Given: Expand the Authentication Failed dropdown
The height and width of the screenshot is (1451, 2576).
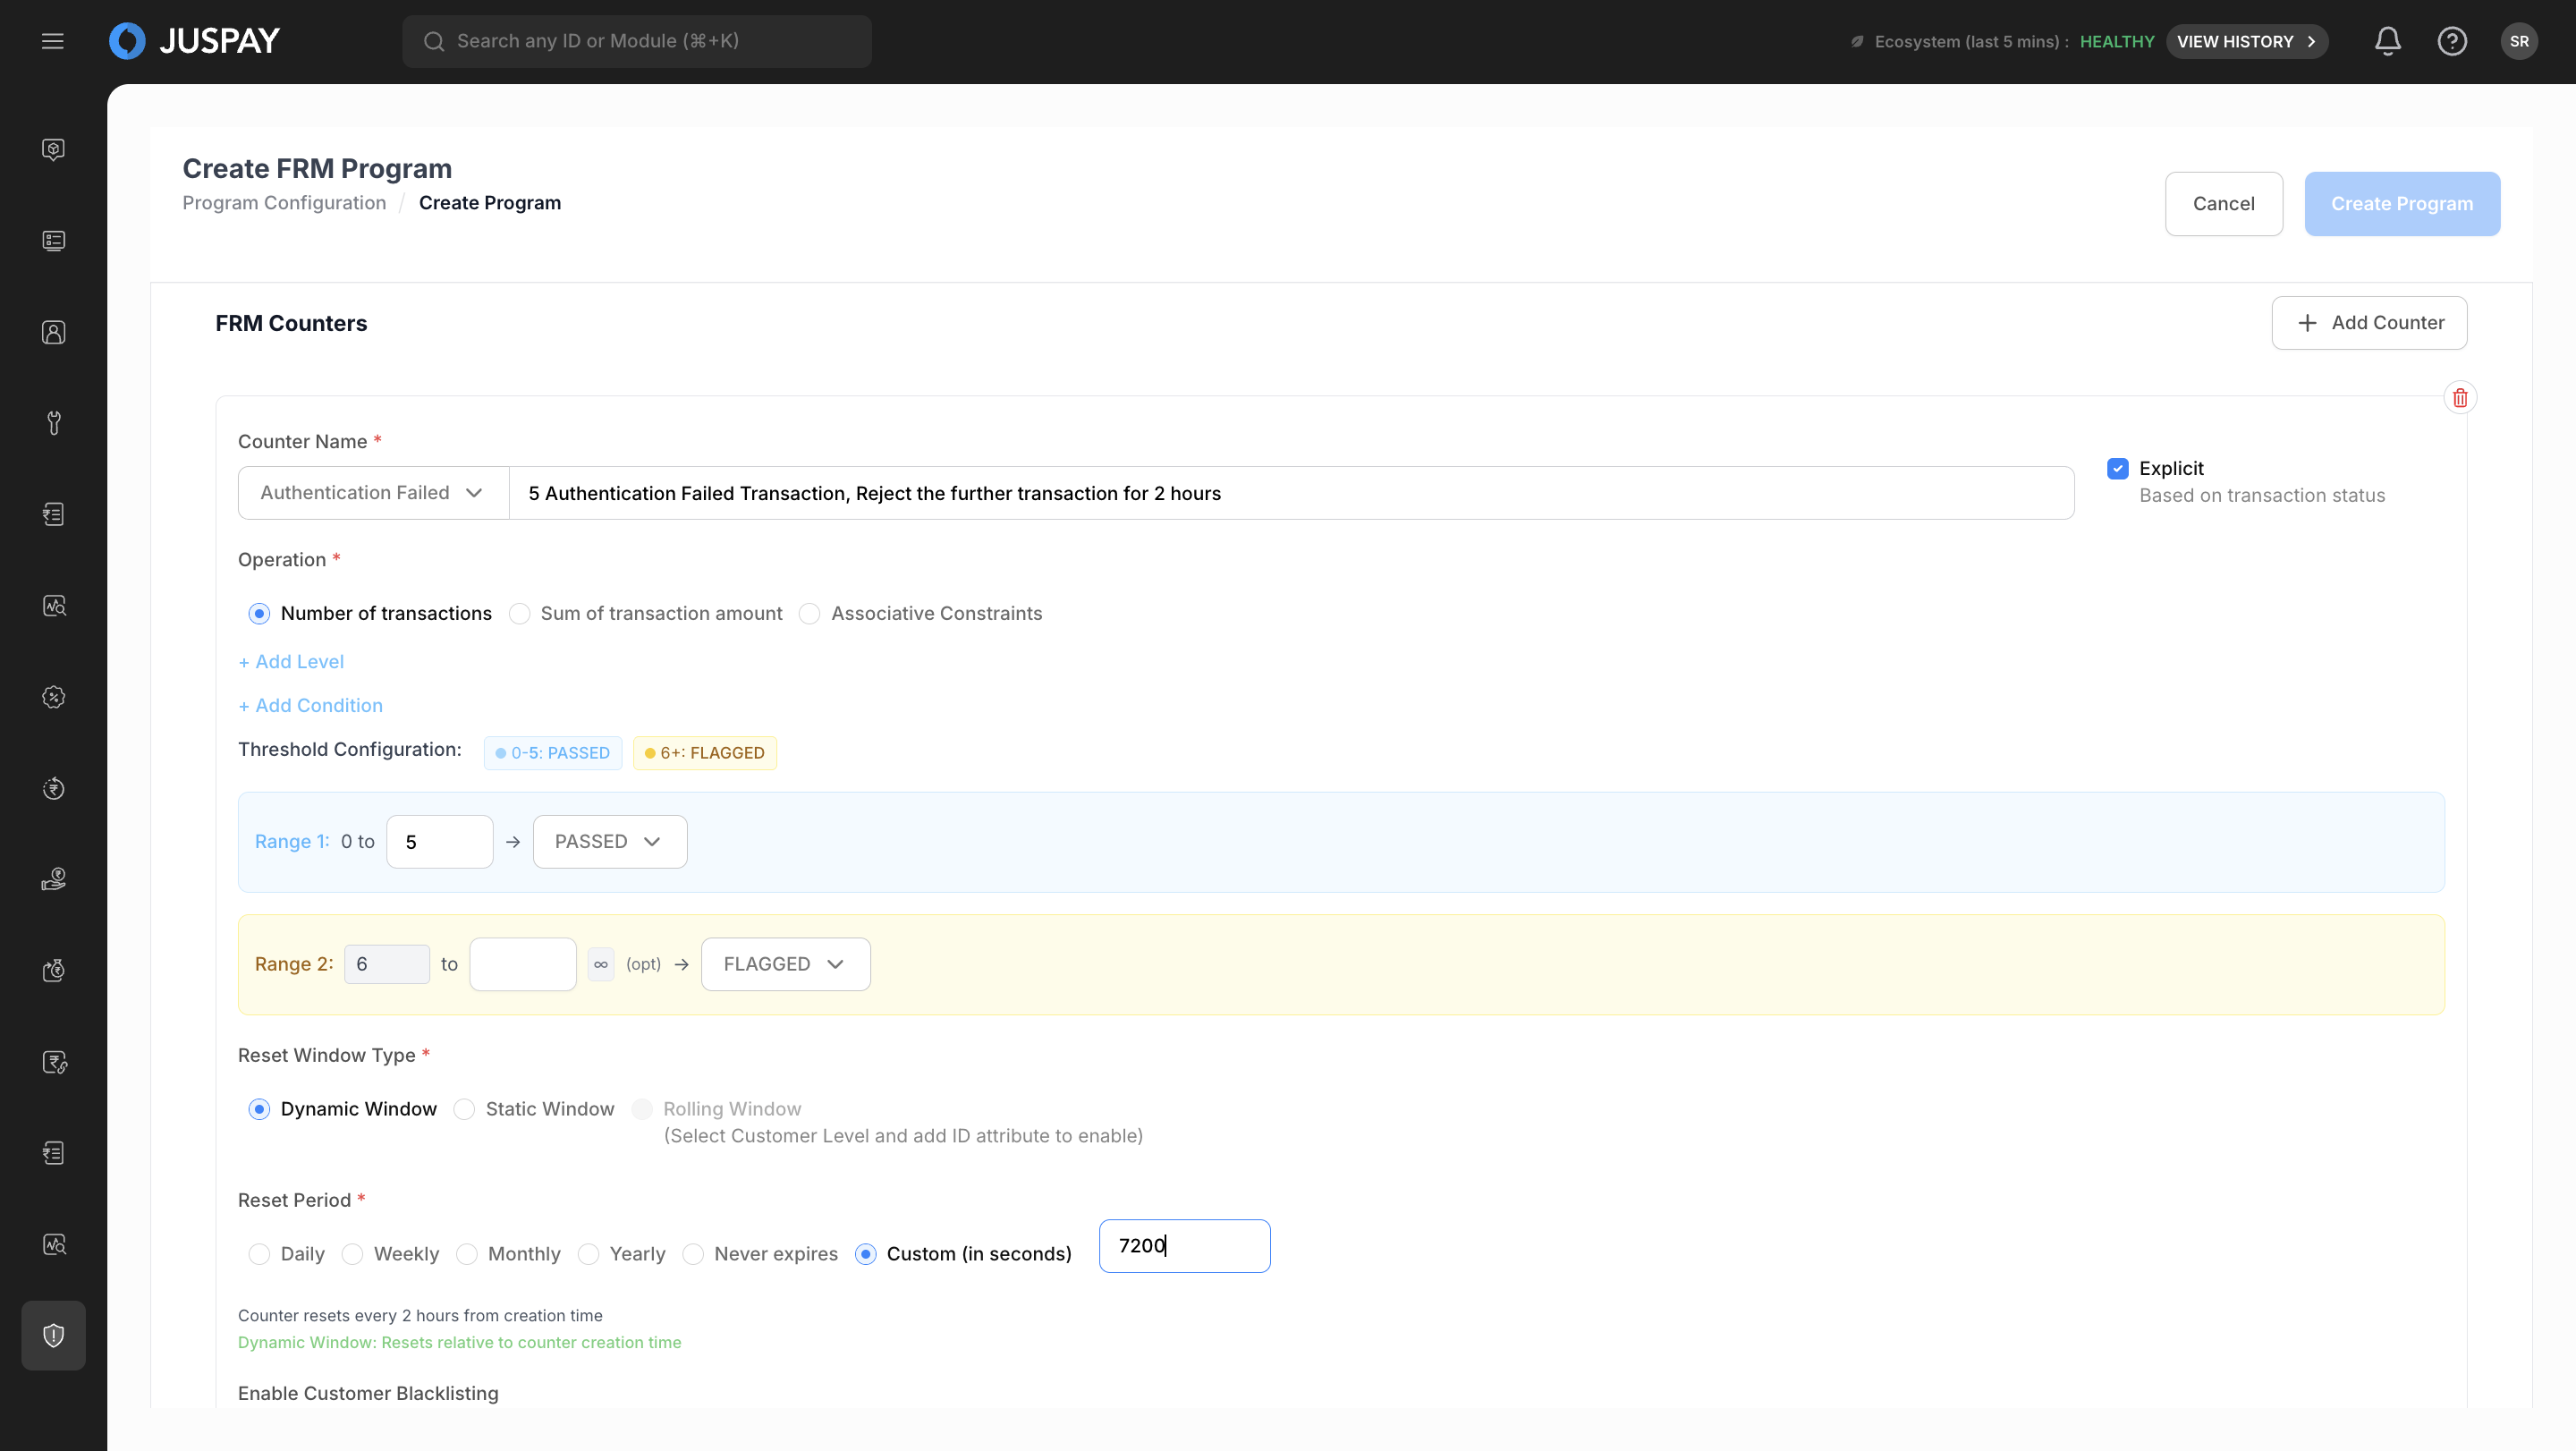Looking at the screenshot, I should (373, 493).
